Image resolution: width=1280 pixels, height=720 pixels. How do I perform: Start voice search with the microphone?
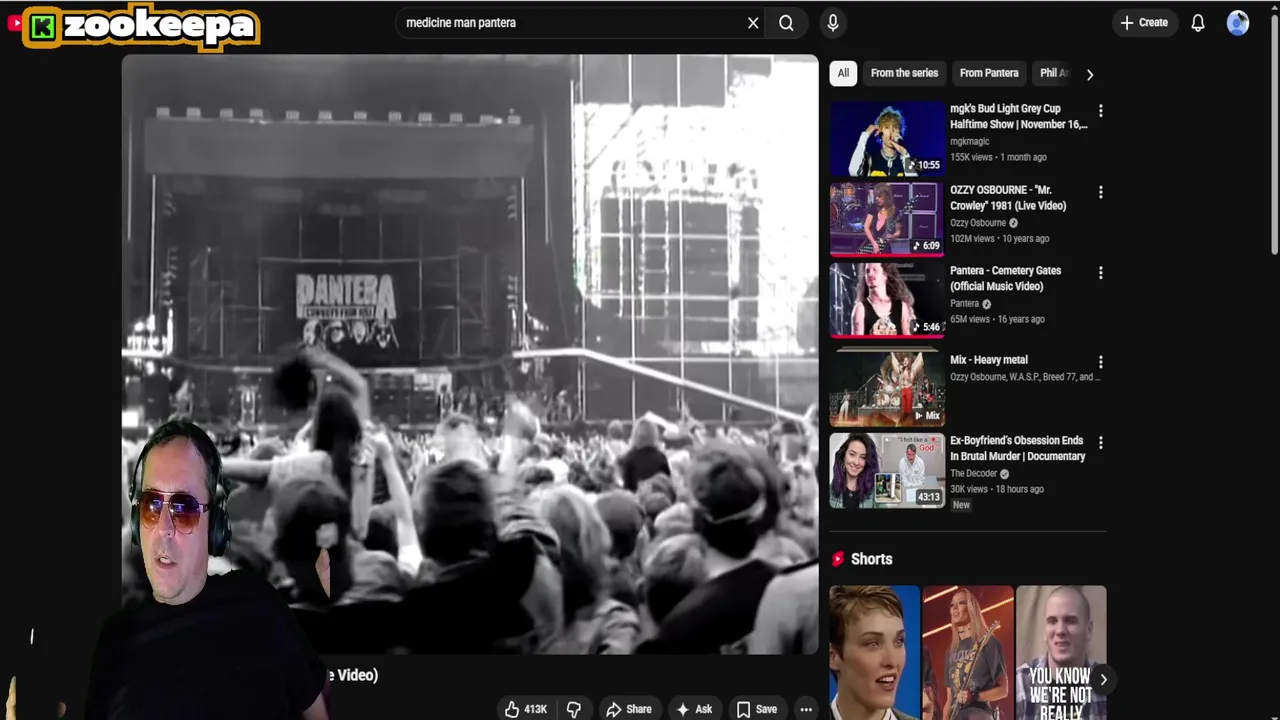(833, 23)
